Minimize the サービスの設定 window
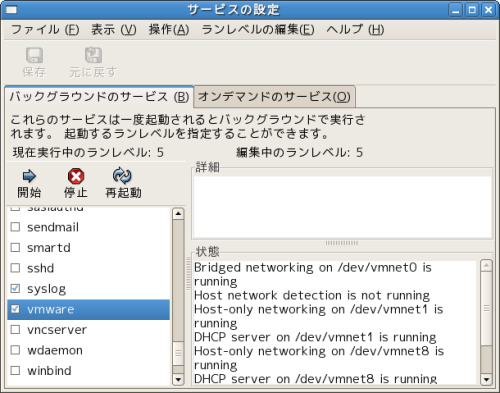The height and width of the screenshot is (393, 500). [456, 10]
